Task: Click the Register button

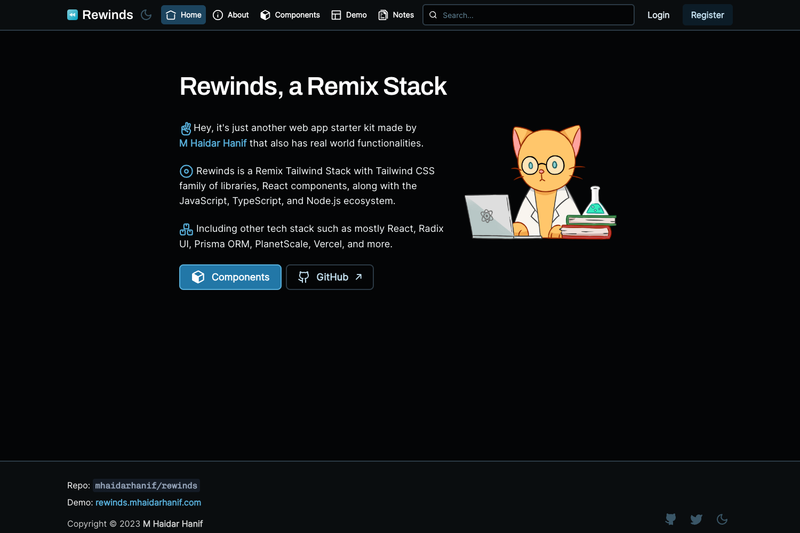Action: point(707,15)
